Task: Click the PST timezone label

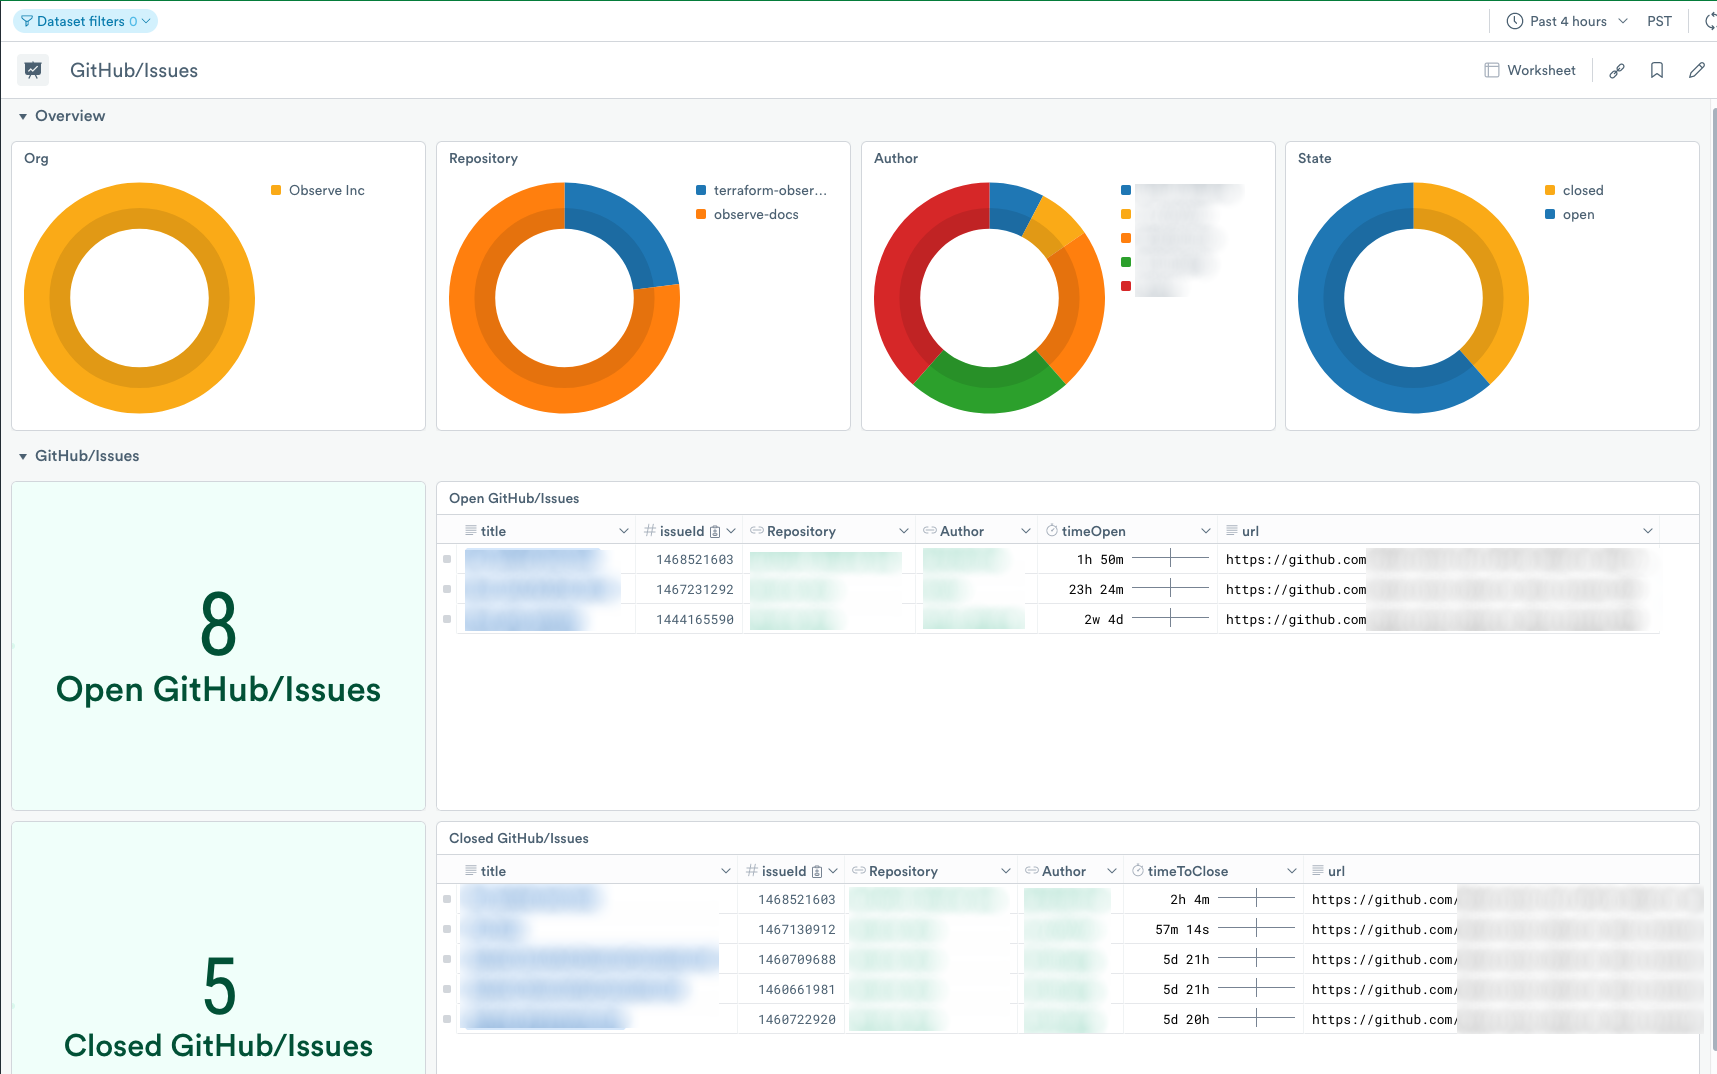Action: coord(1659,21)
